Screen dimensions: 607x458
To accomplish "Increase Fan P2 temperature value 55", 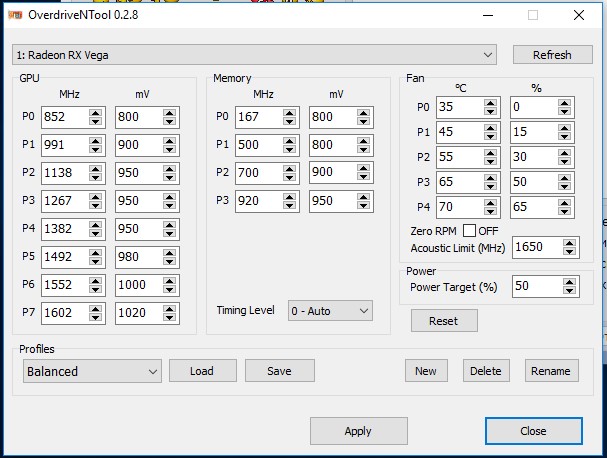I will [x=490, y=153].
